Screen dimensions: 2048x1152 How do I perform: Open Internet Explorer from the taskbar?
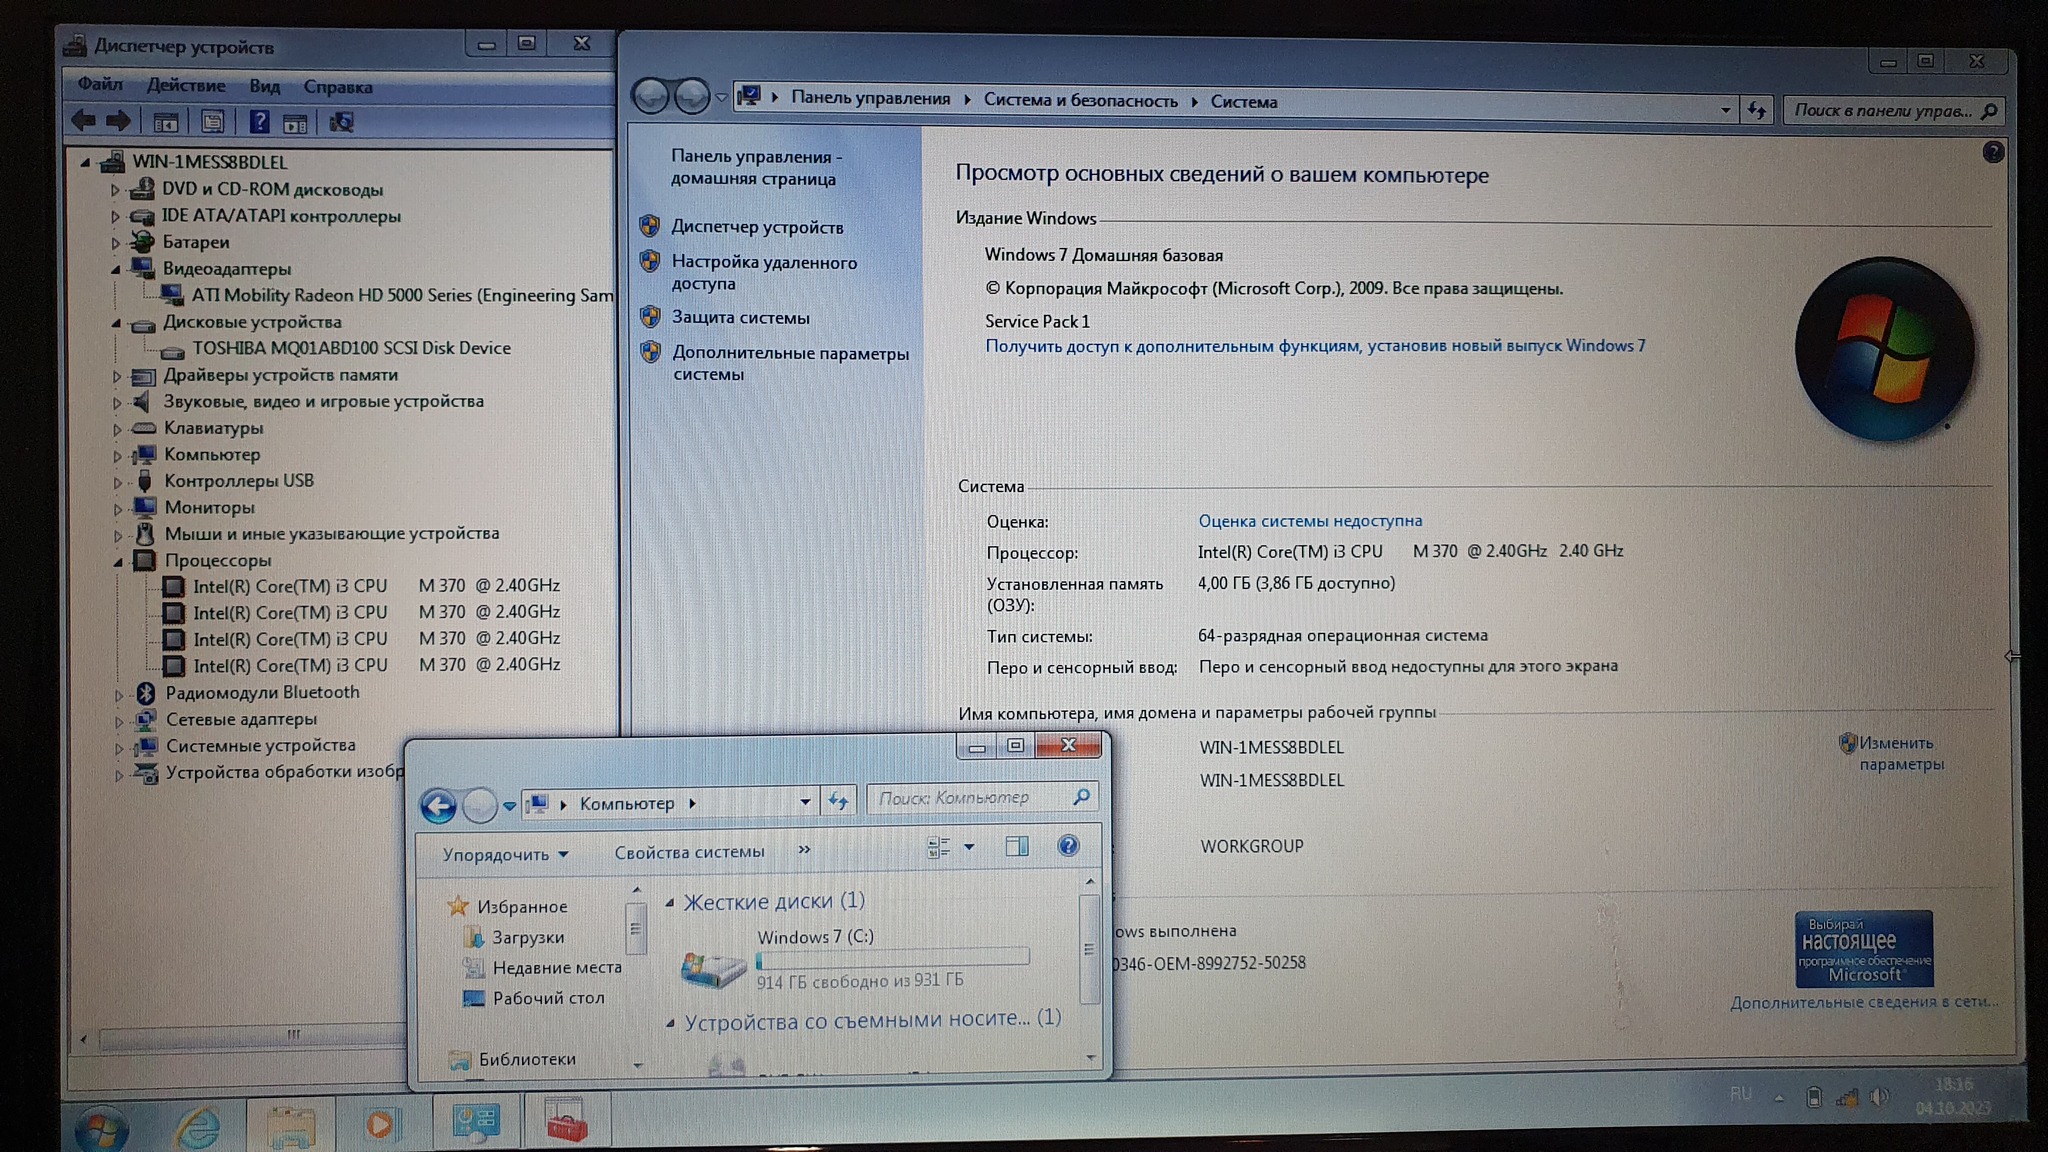coord(197,1127)
